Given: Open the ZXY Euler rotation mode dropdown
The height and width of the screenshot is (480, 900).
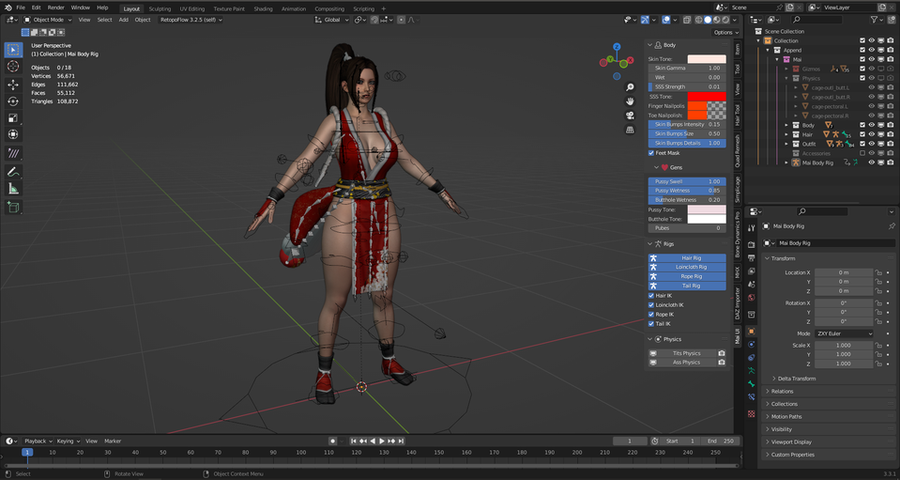Looking at the screenshot, I should 844,334.
